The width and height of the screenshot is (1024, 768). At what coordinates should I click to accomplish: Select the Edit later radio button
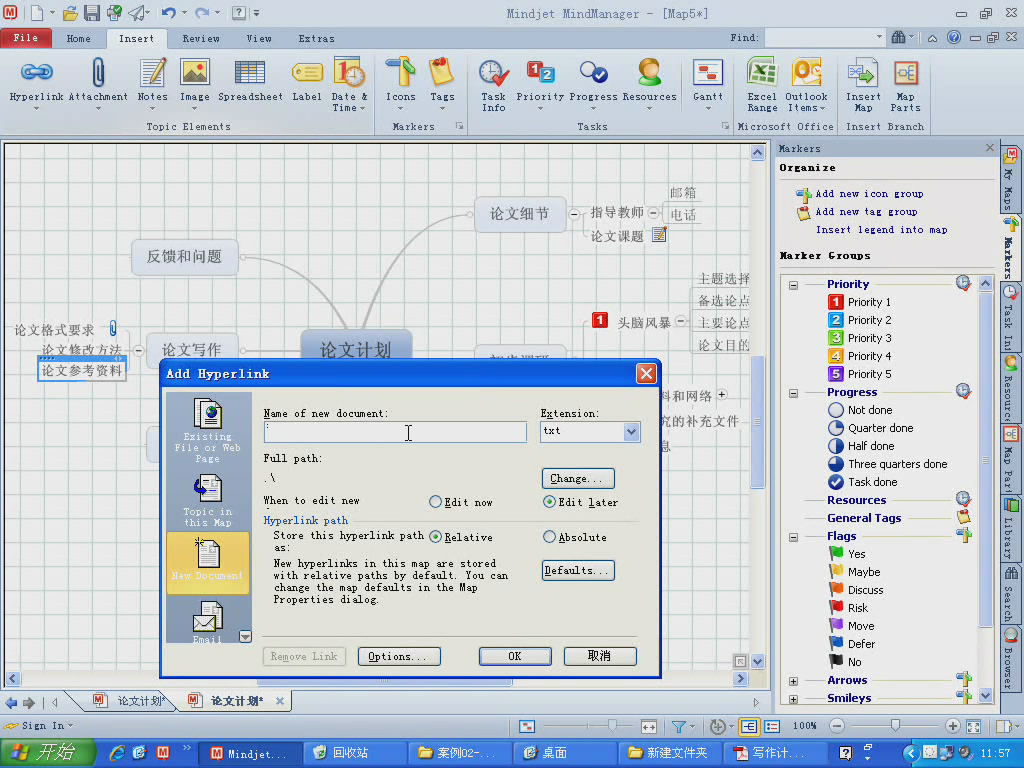click(x=549, y=502)
